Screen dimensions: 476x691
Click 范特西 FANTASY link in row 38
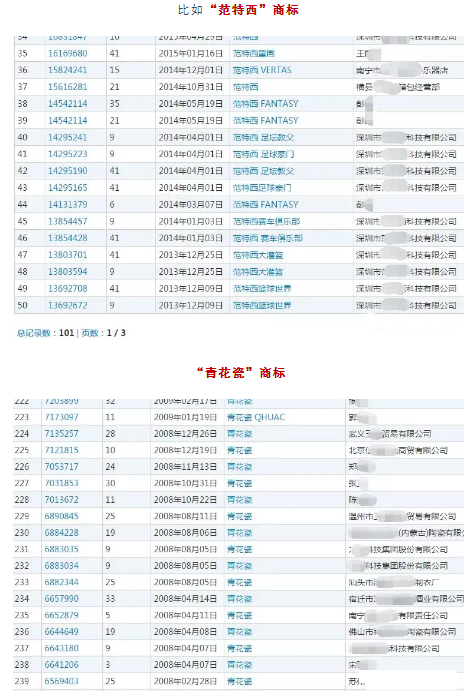tap(265, 104)
